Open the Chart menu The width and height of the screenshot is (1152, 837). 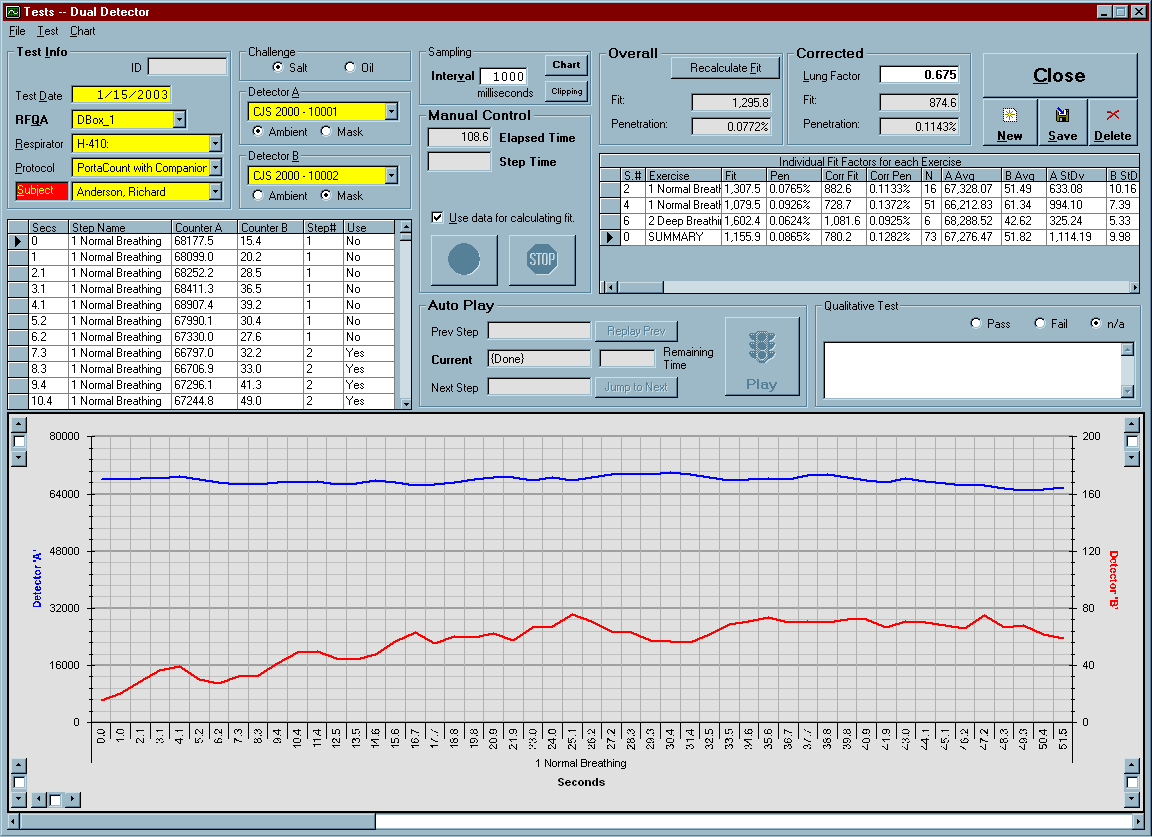pos(83,31)
